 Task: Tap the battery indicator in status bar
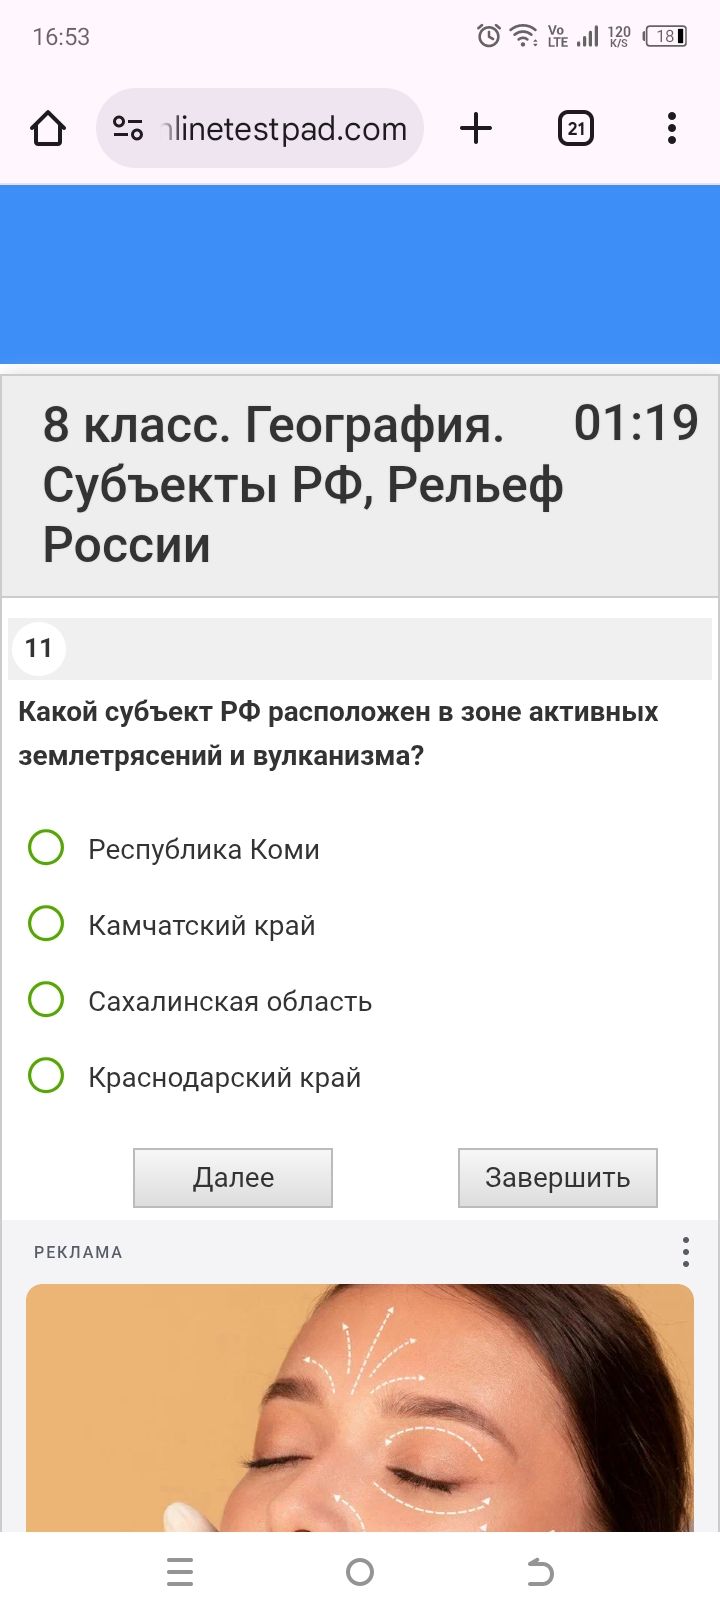click(x=666, y=37)
